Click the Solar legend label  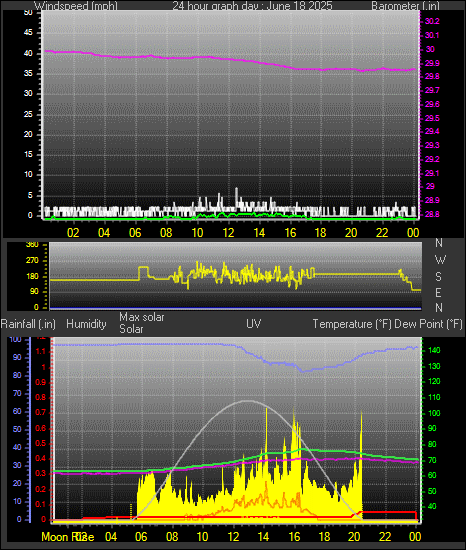point(131,329)
